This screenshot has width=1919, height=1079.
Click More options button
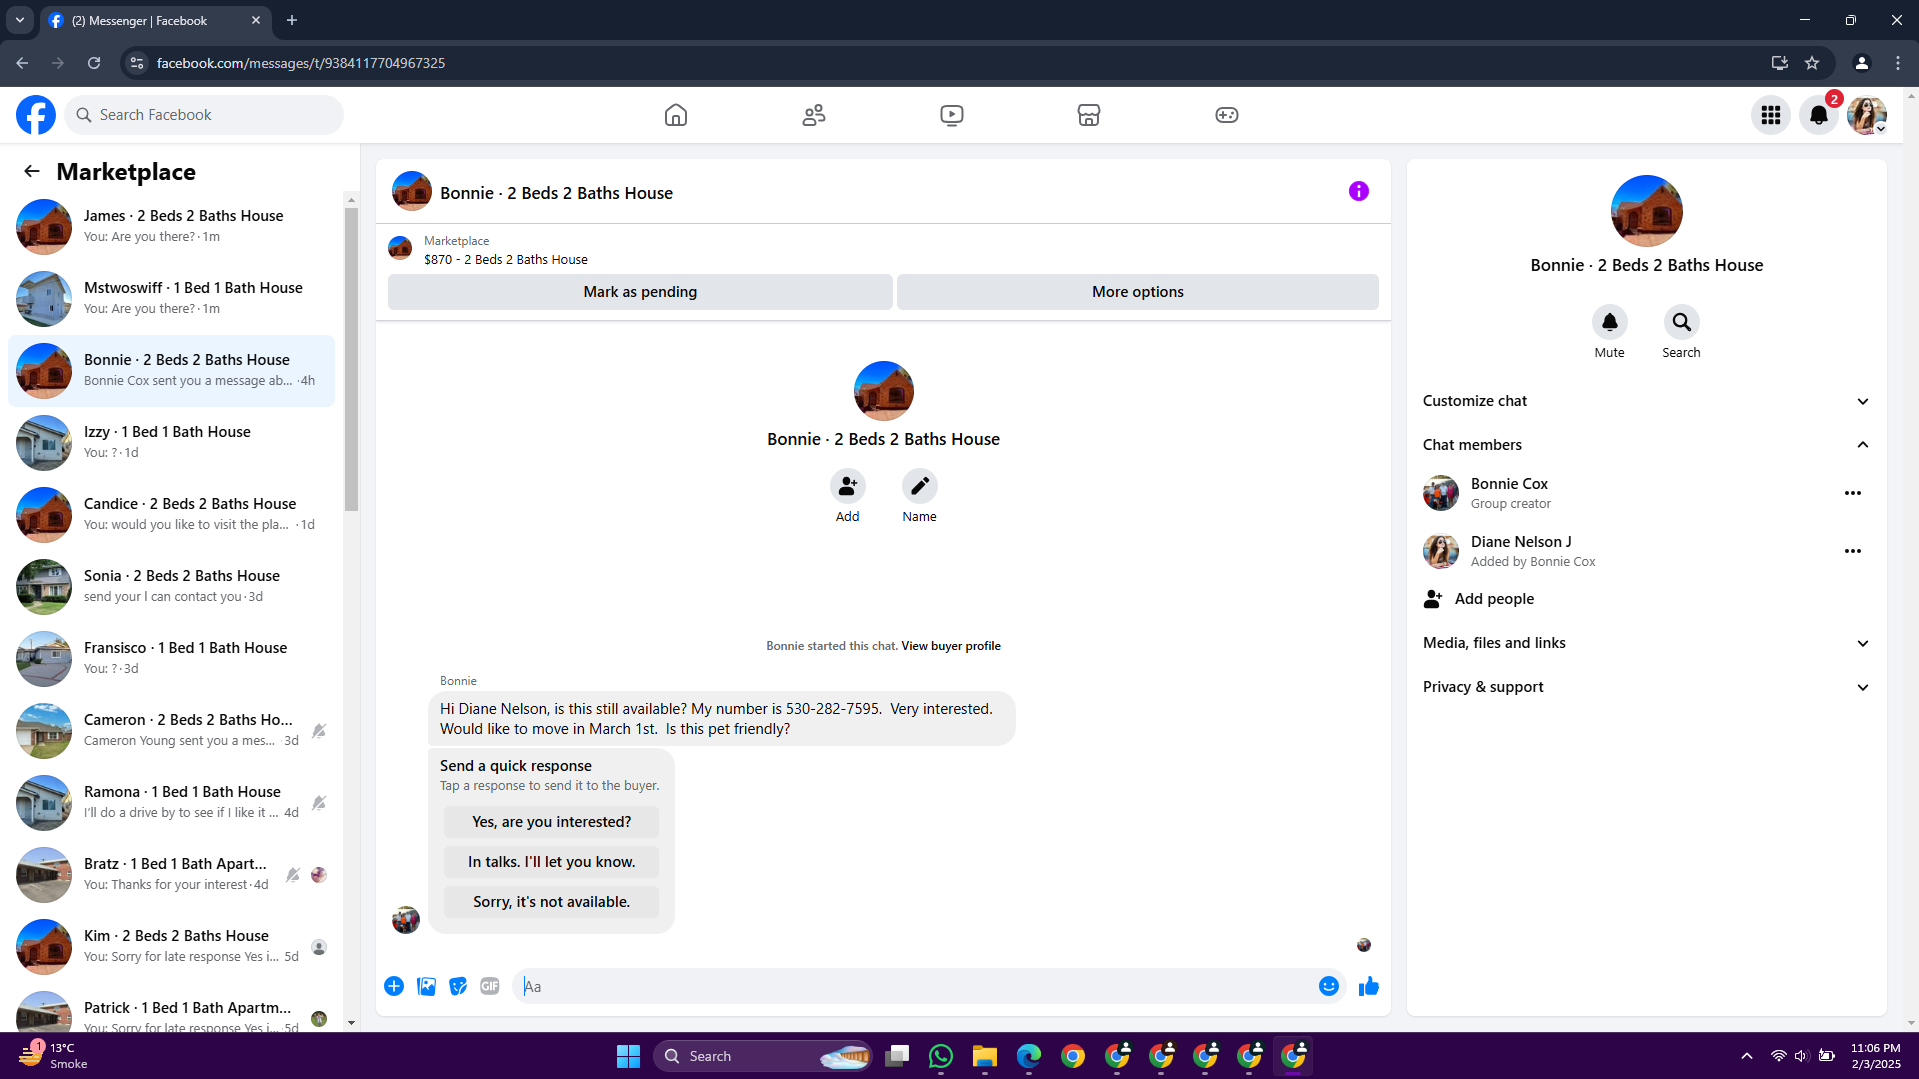tap(1138, 292)
